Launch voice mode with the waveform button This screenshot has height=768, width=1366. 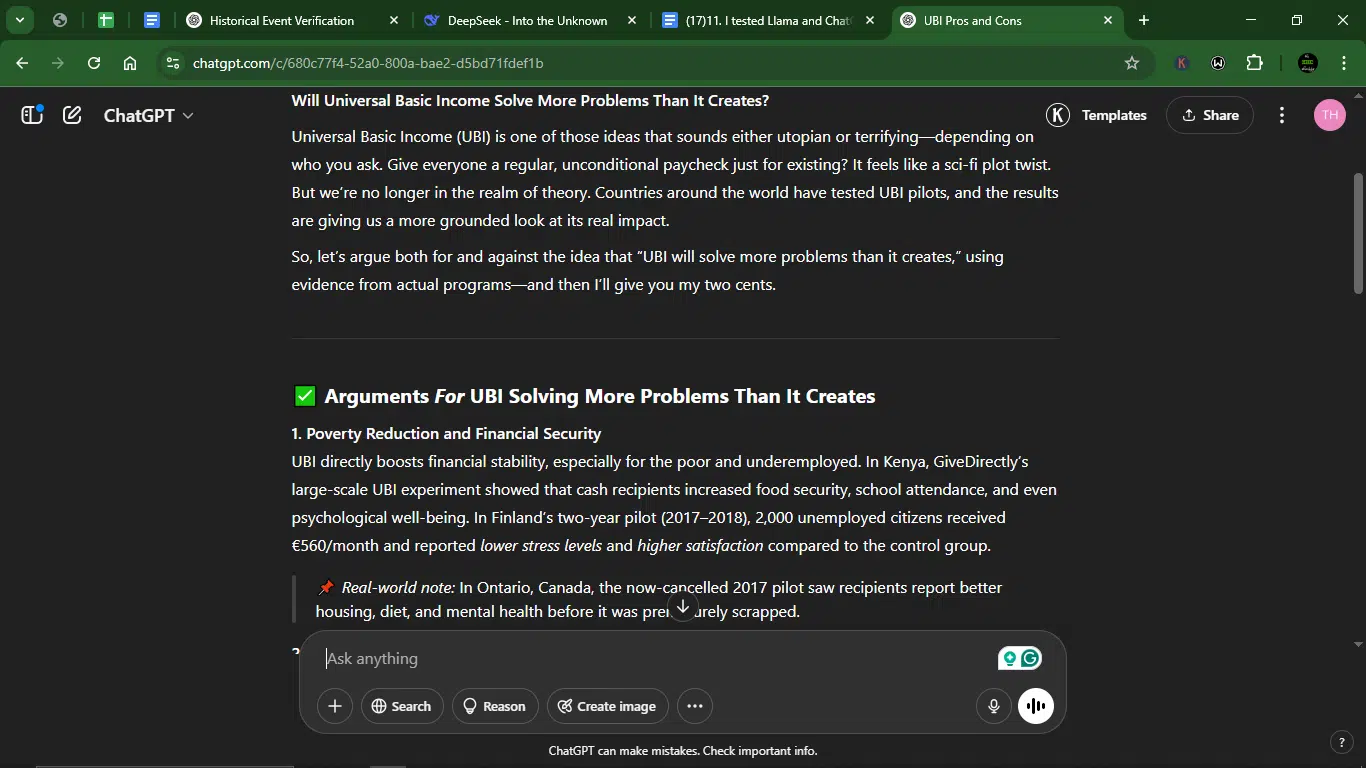pyautogui.click(x=1036, y=706)
